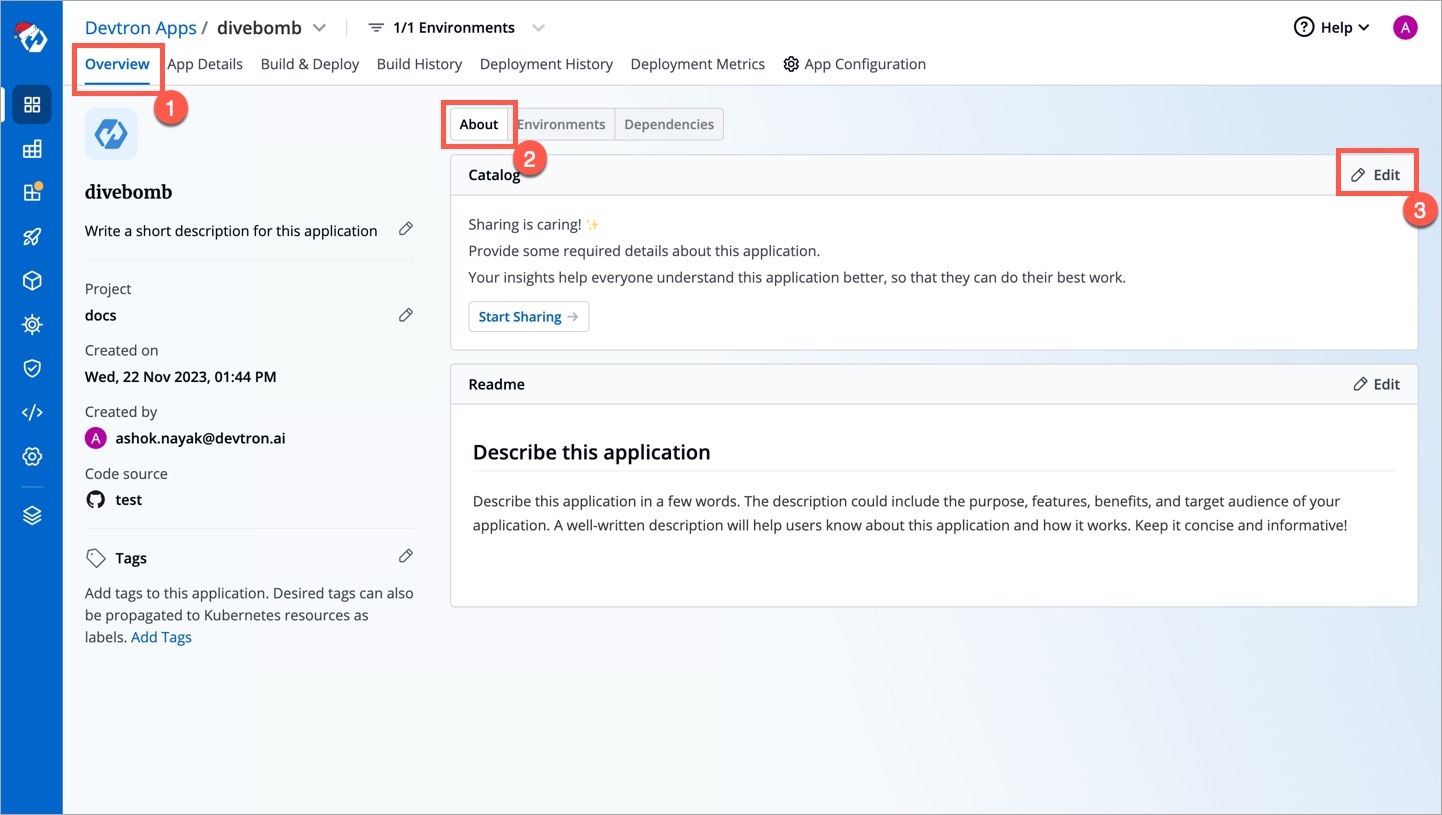Click the code brackets icon in sidebar

coord(32,413)
